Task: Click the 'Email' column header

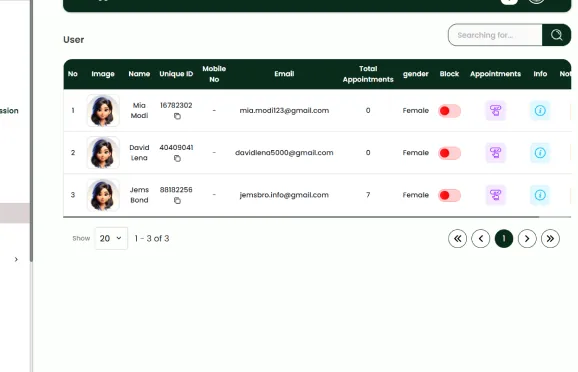Action: 284,74
